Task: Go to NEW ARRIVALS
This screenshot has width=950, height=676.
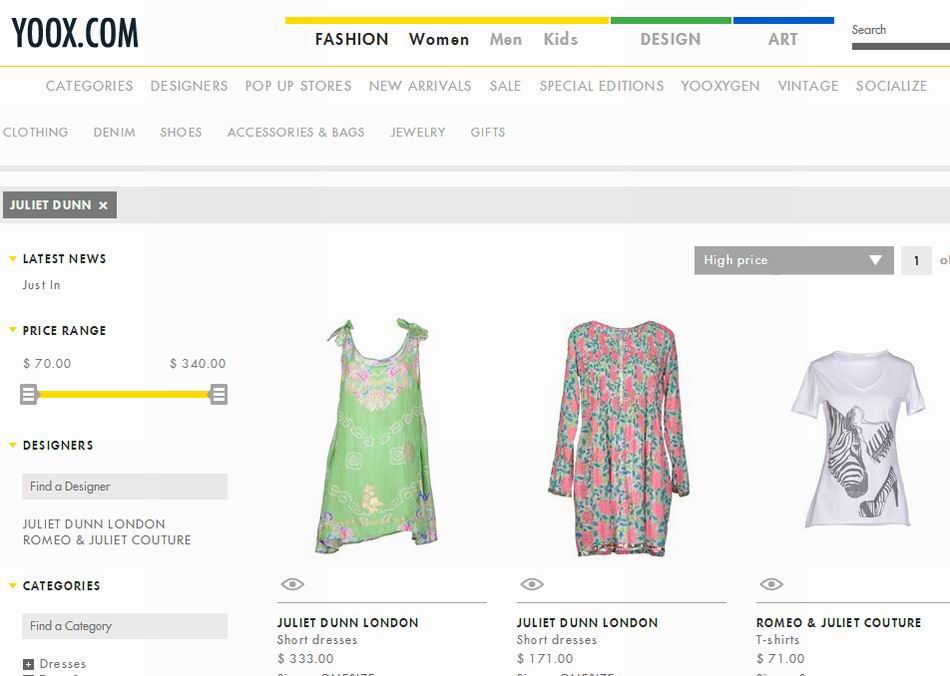Action: [x=420, y=86]
